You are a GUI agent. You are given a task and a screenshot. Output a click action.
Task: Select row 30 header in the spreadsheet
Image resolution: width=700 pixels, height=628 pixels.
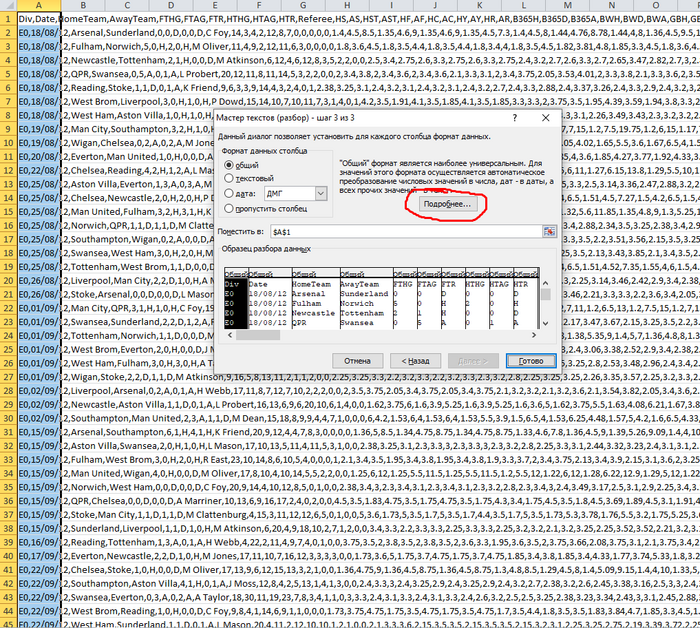pyautogui.click(x=8, y=418)
